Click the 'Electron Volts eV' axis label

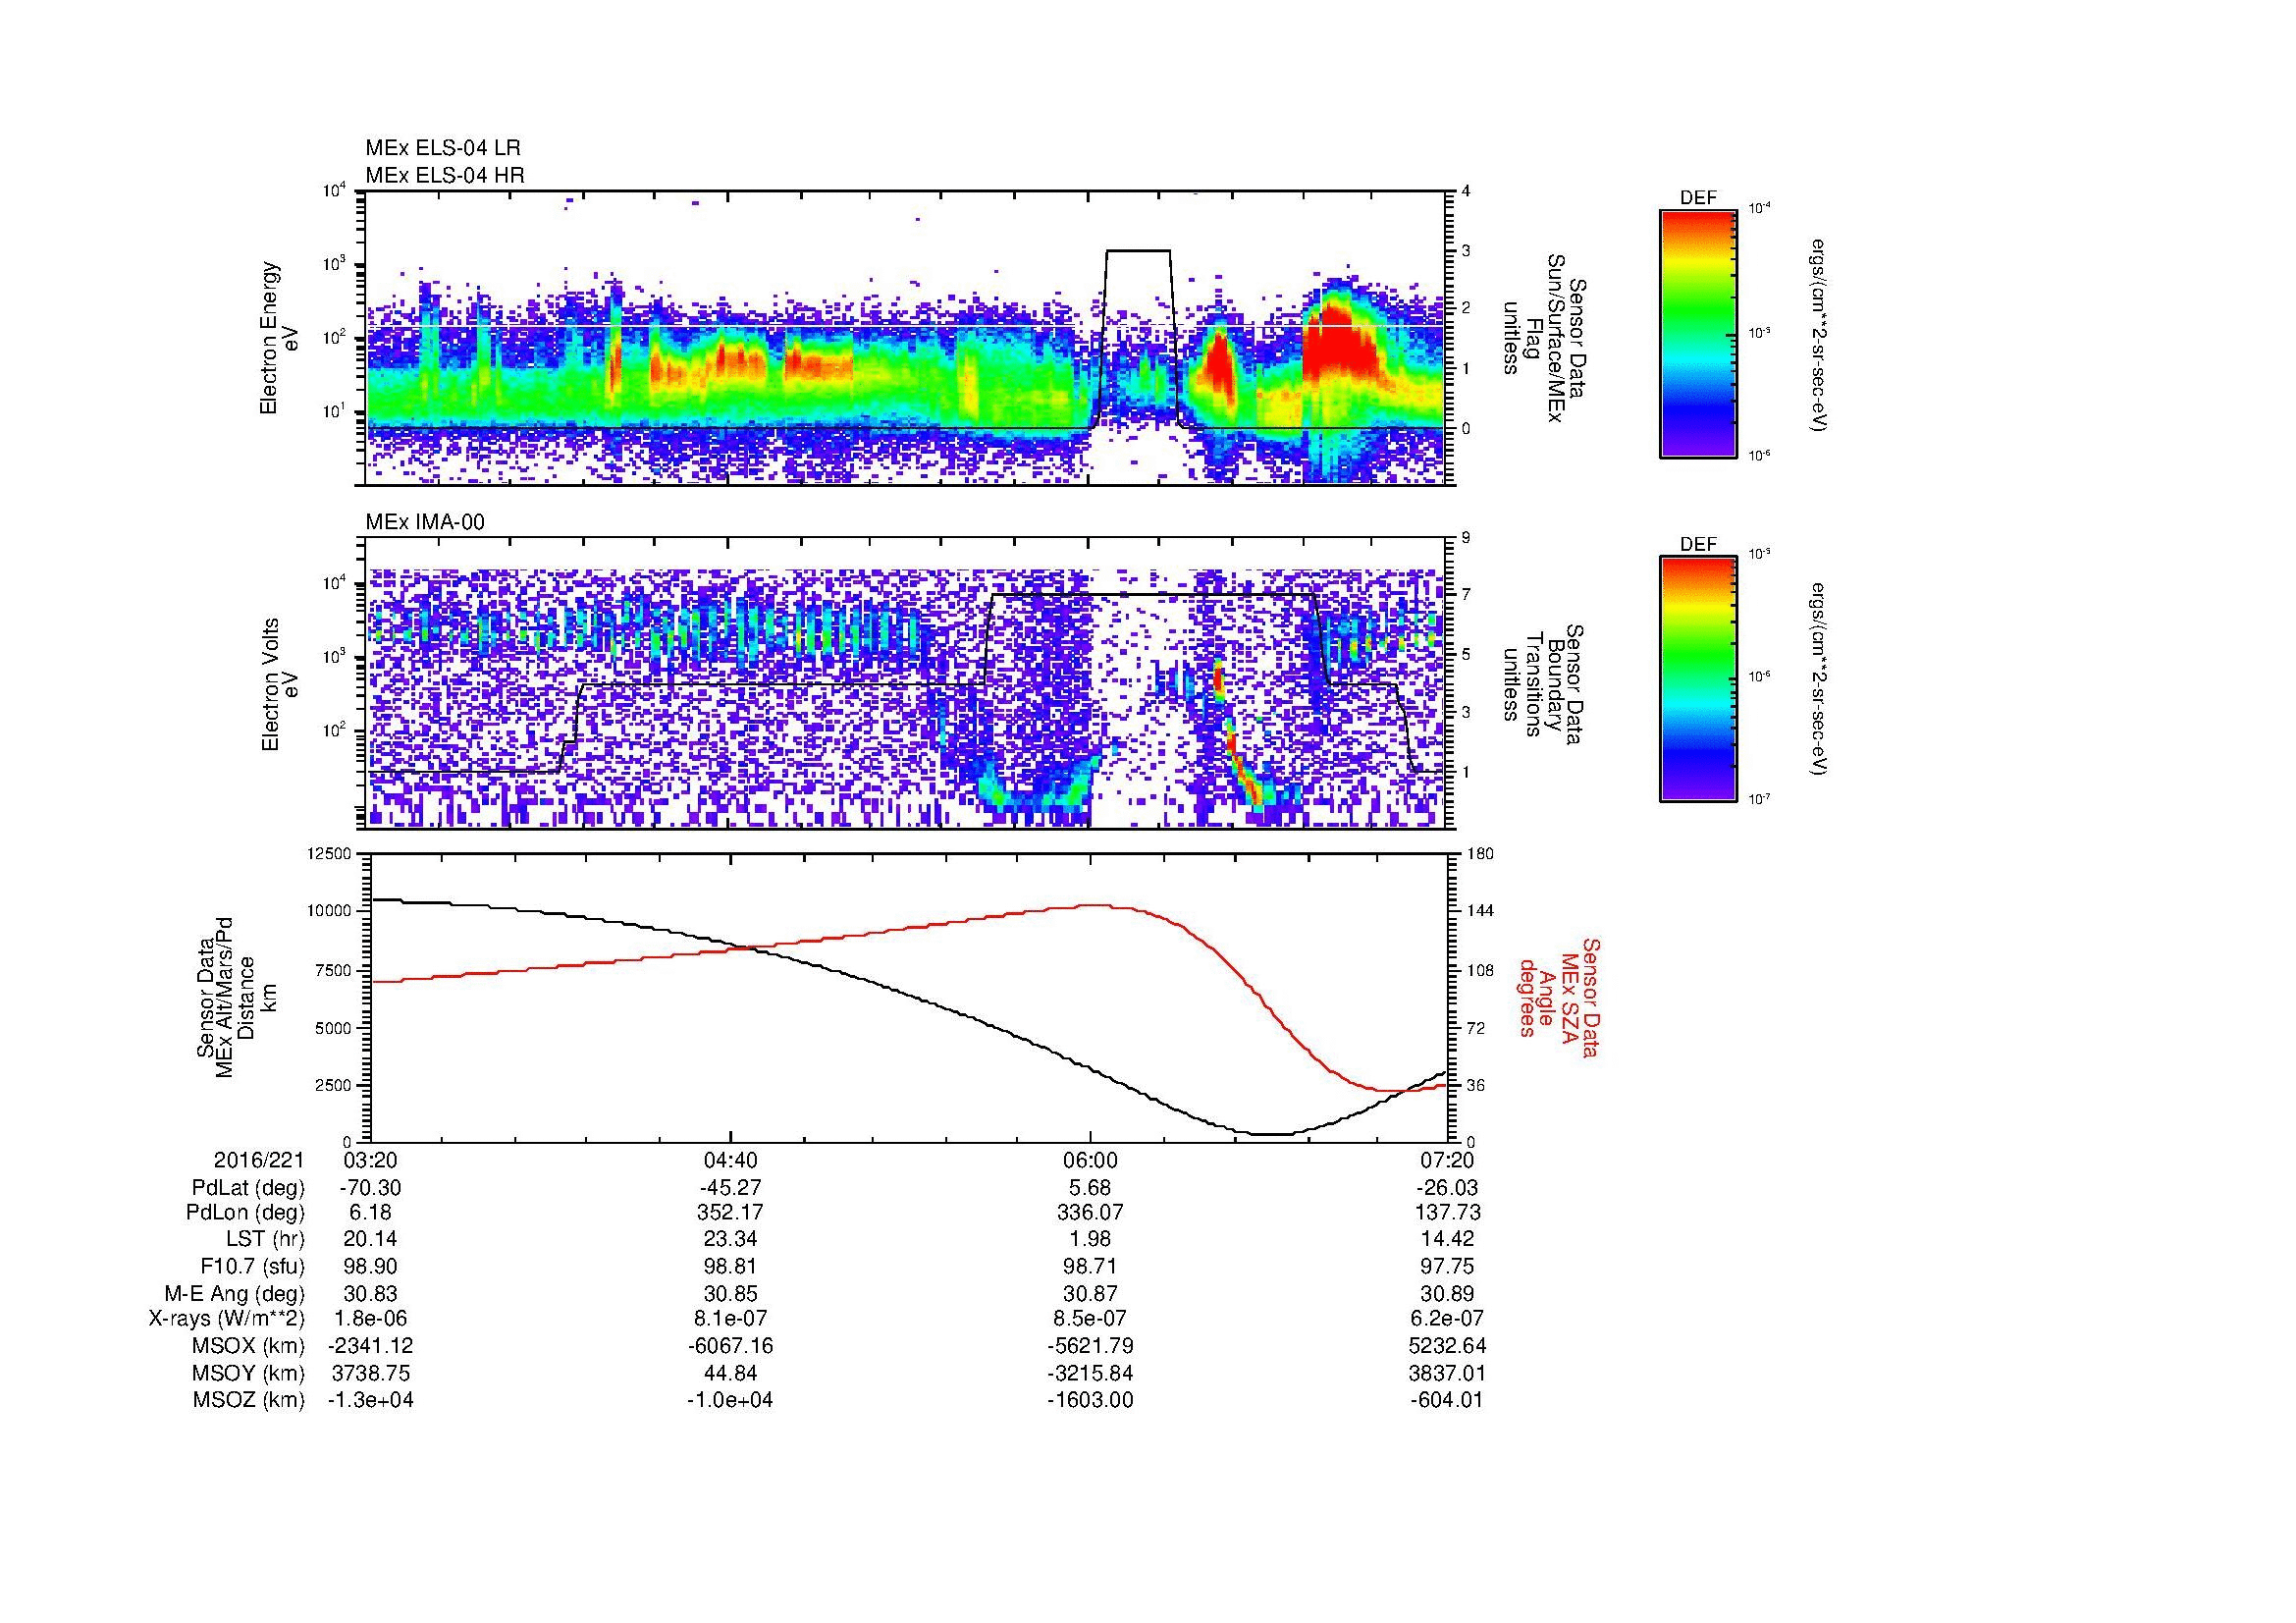[279, 684]
